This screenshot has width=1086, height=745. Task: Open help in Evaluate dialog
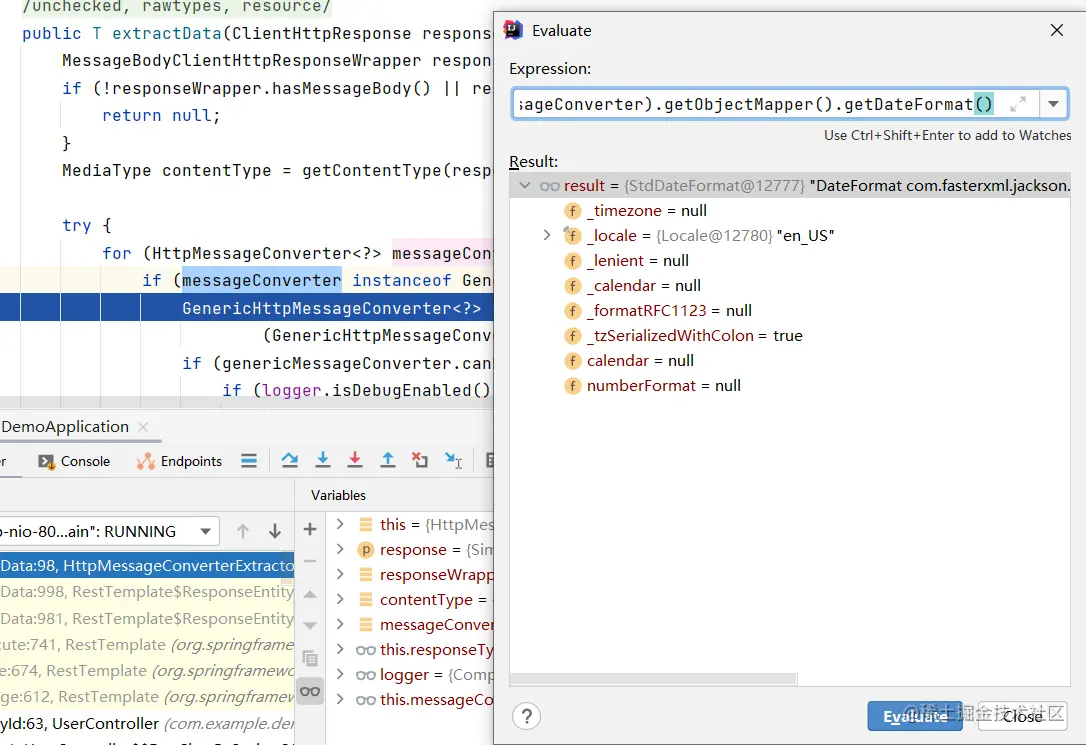pyautogui.click(x=526, y=716)
